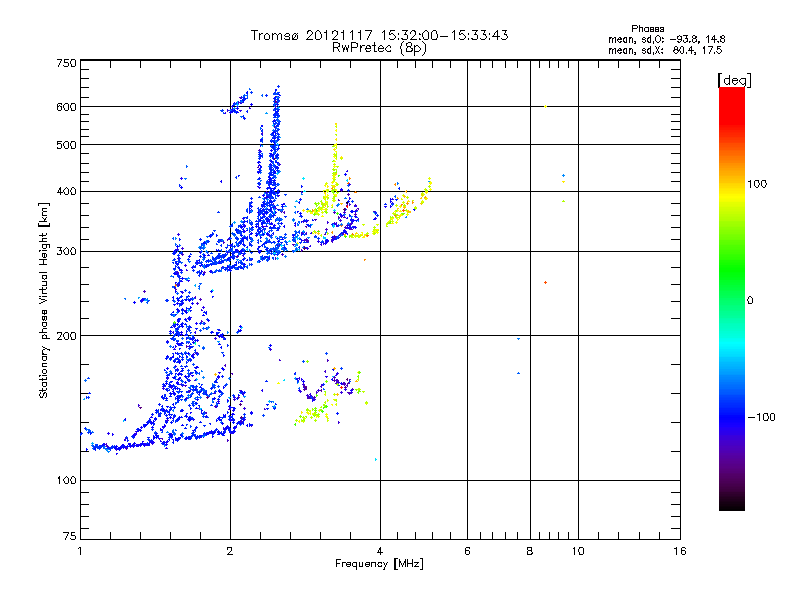Click the y-axis tick label '750'

tap(66, 63)
